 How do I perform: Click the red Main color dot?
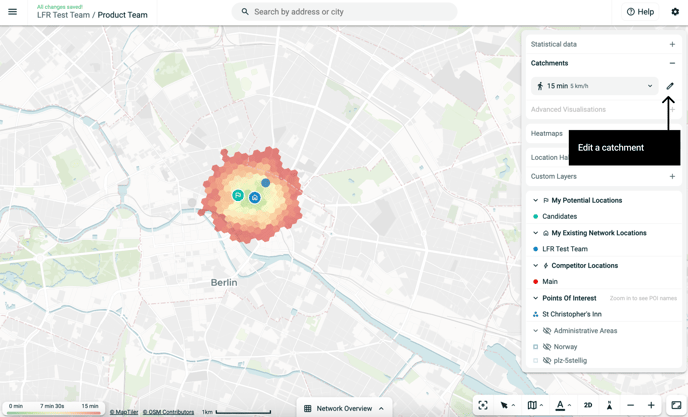(535, 281)
